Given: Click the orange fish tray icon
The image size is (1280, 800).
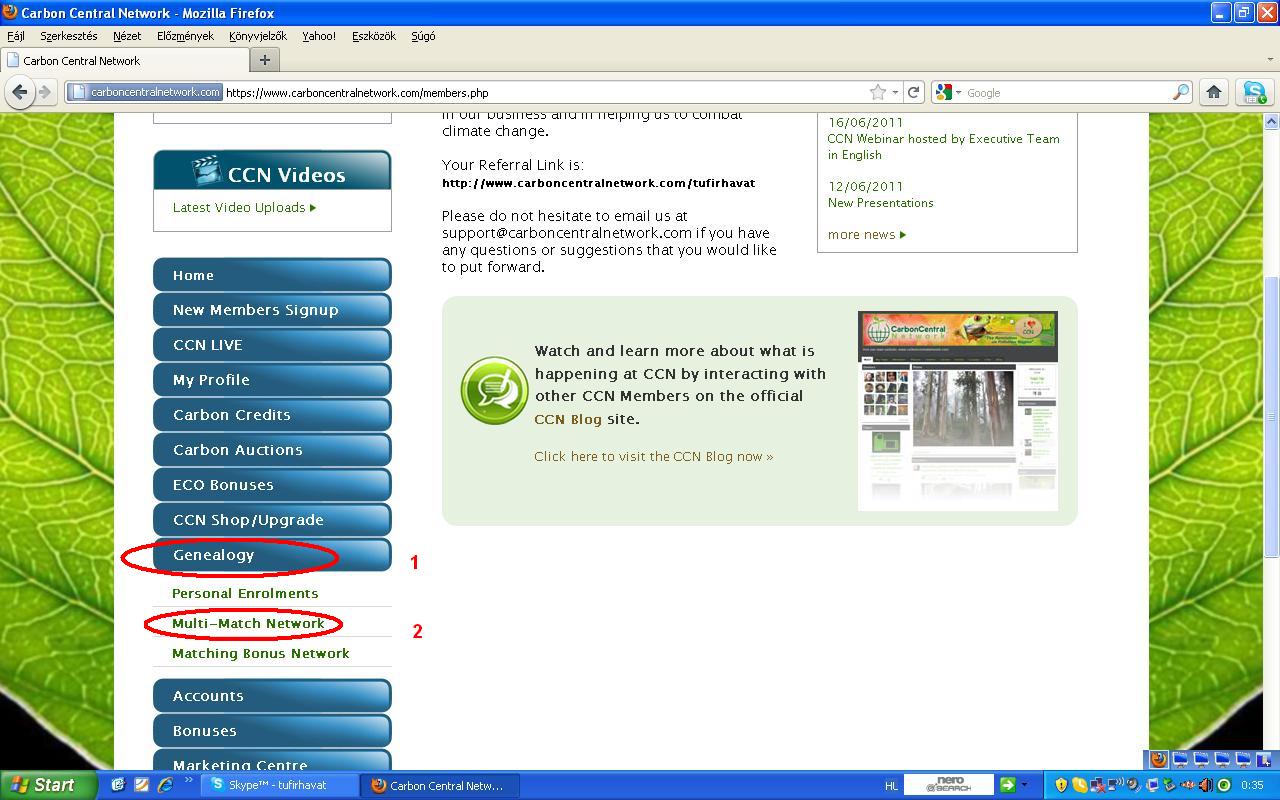Looking at the screenshot, I should [x=1187, y=785].
